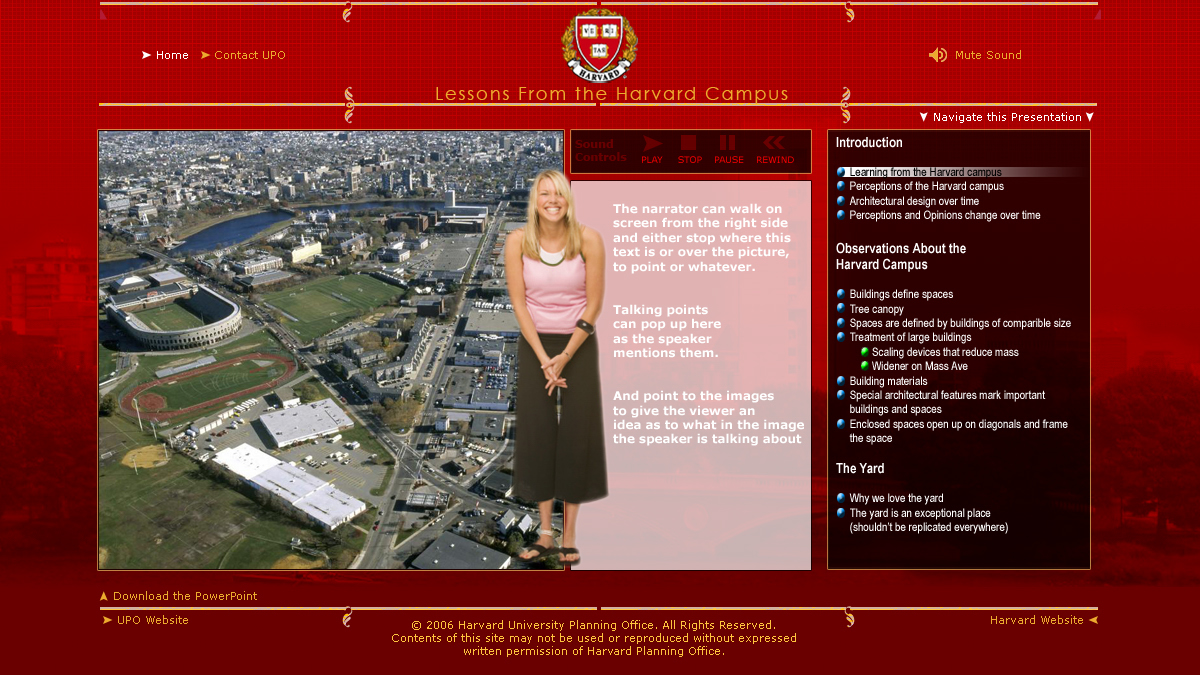Screen dimensions: 1200x675
Task: Open the Tree canopy topic
Action: (877, 309)
